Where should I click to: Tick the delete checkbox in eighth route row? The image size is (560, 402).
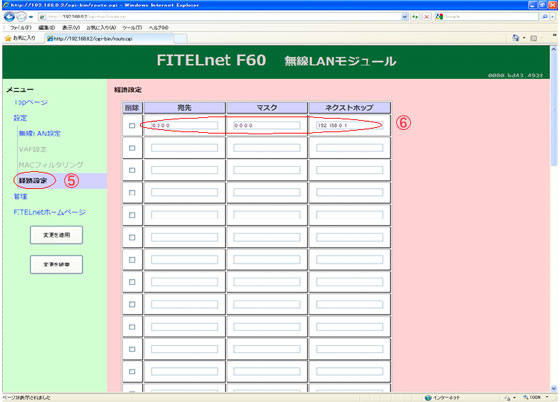[x=132, y=282]
